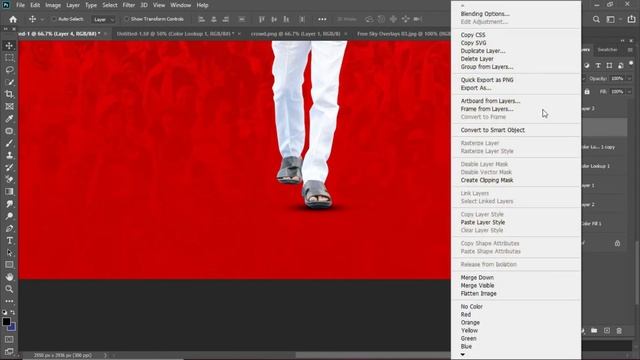This screenshot has width=640, height=360.
Task: Select the Pen tool
Action: pos(9,228)
